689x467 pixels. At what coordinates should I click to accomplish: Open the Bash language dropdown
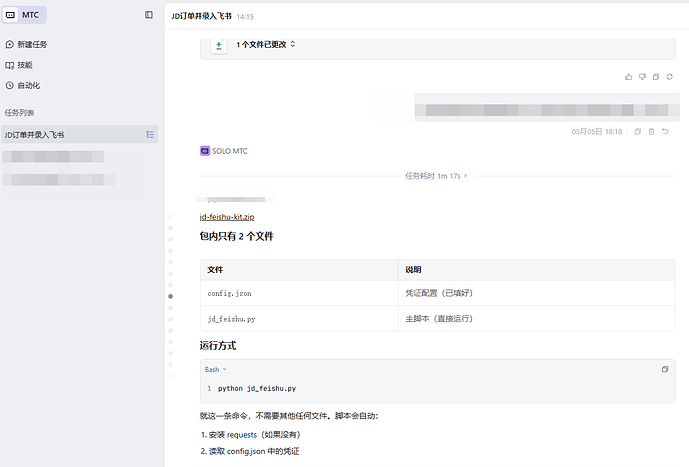point(215,369)
